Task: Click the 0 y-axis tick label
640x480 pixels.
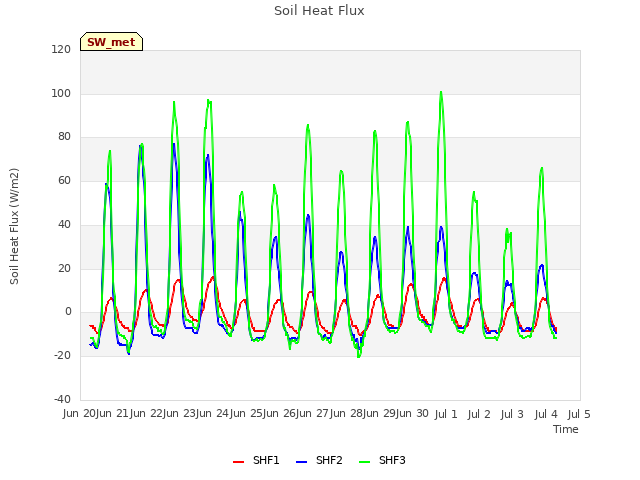Action: pos(68,312)
